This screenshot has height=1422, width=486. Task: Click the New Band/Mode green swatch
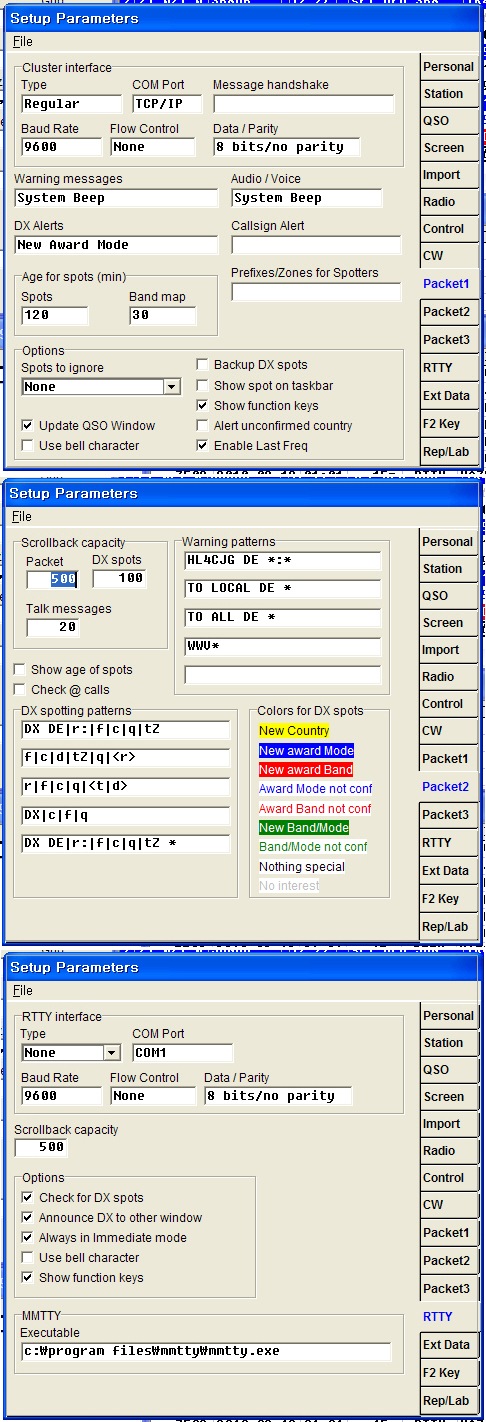(x=304, y=828)
